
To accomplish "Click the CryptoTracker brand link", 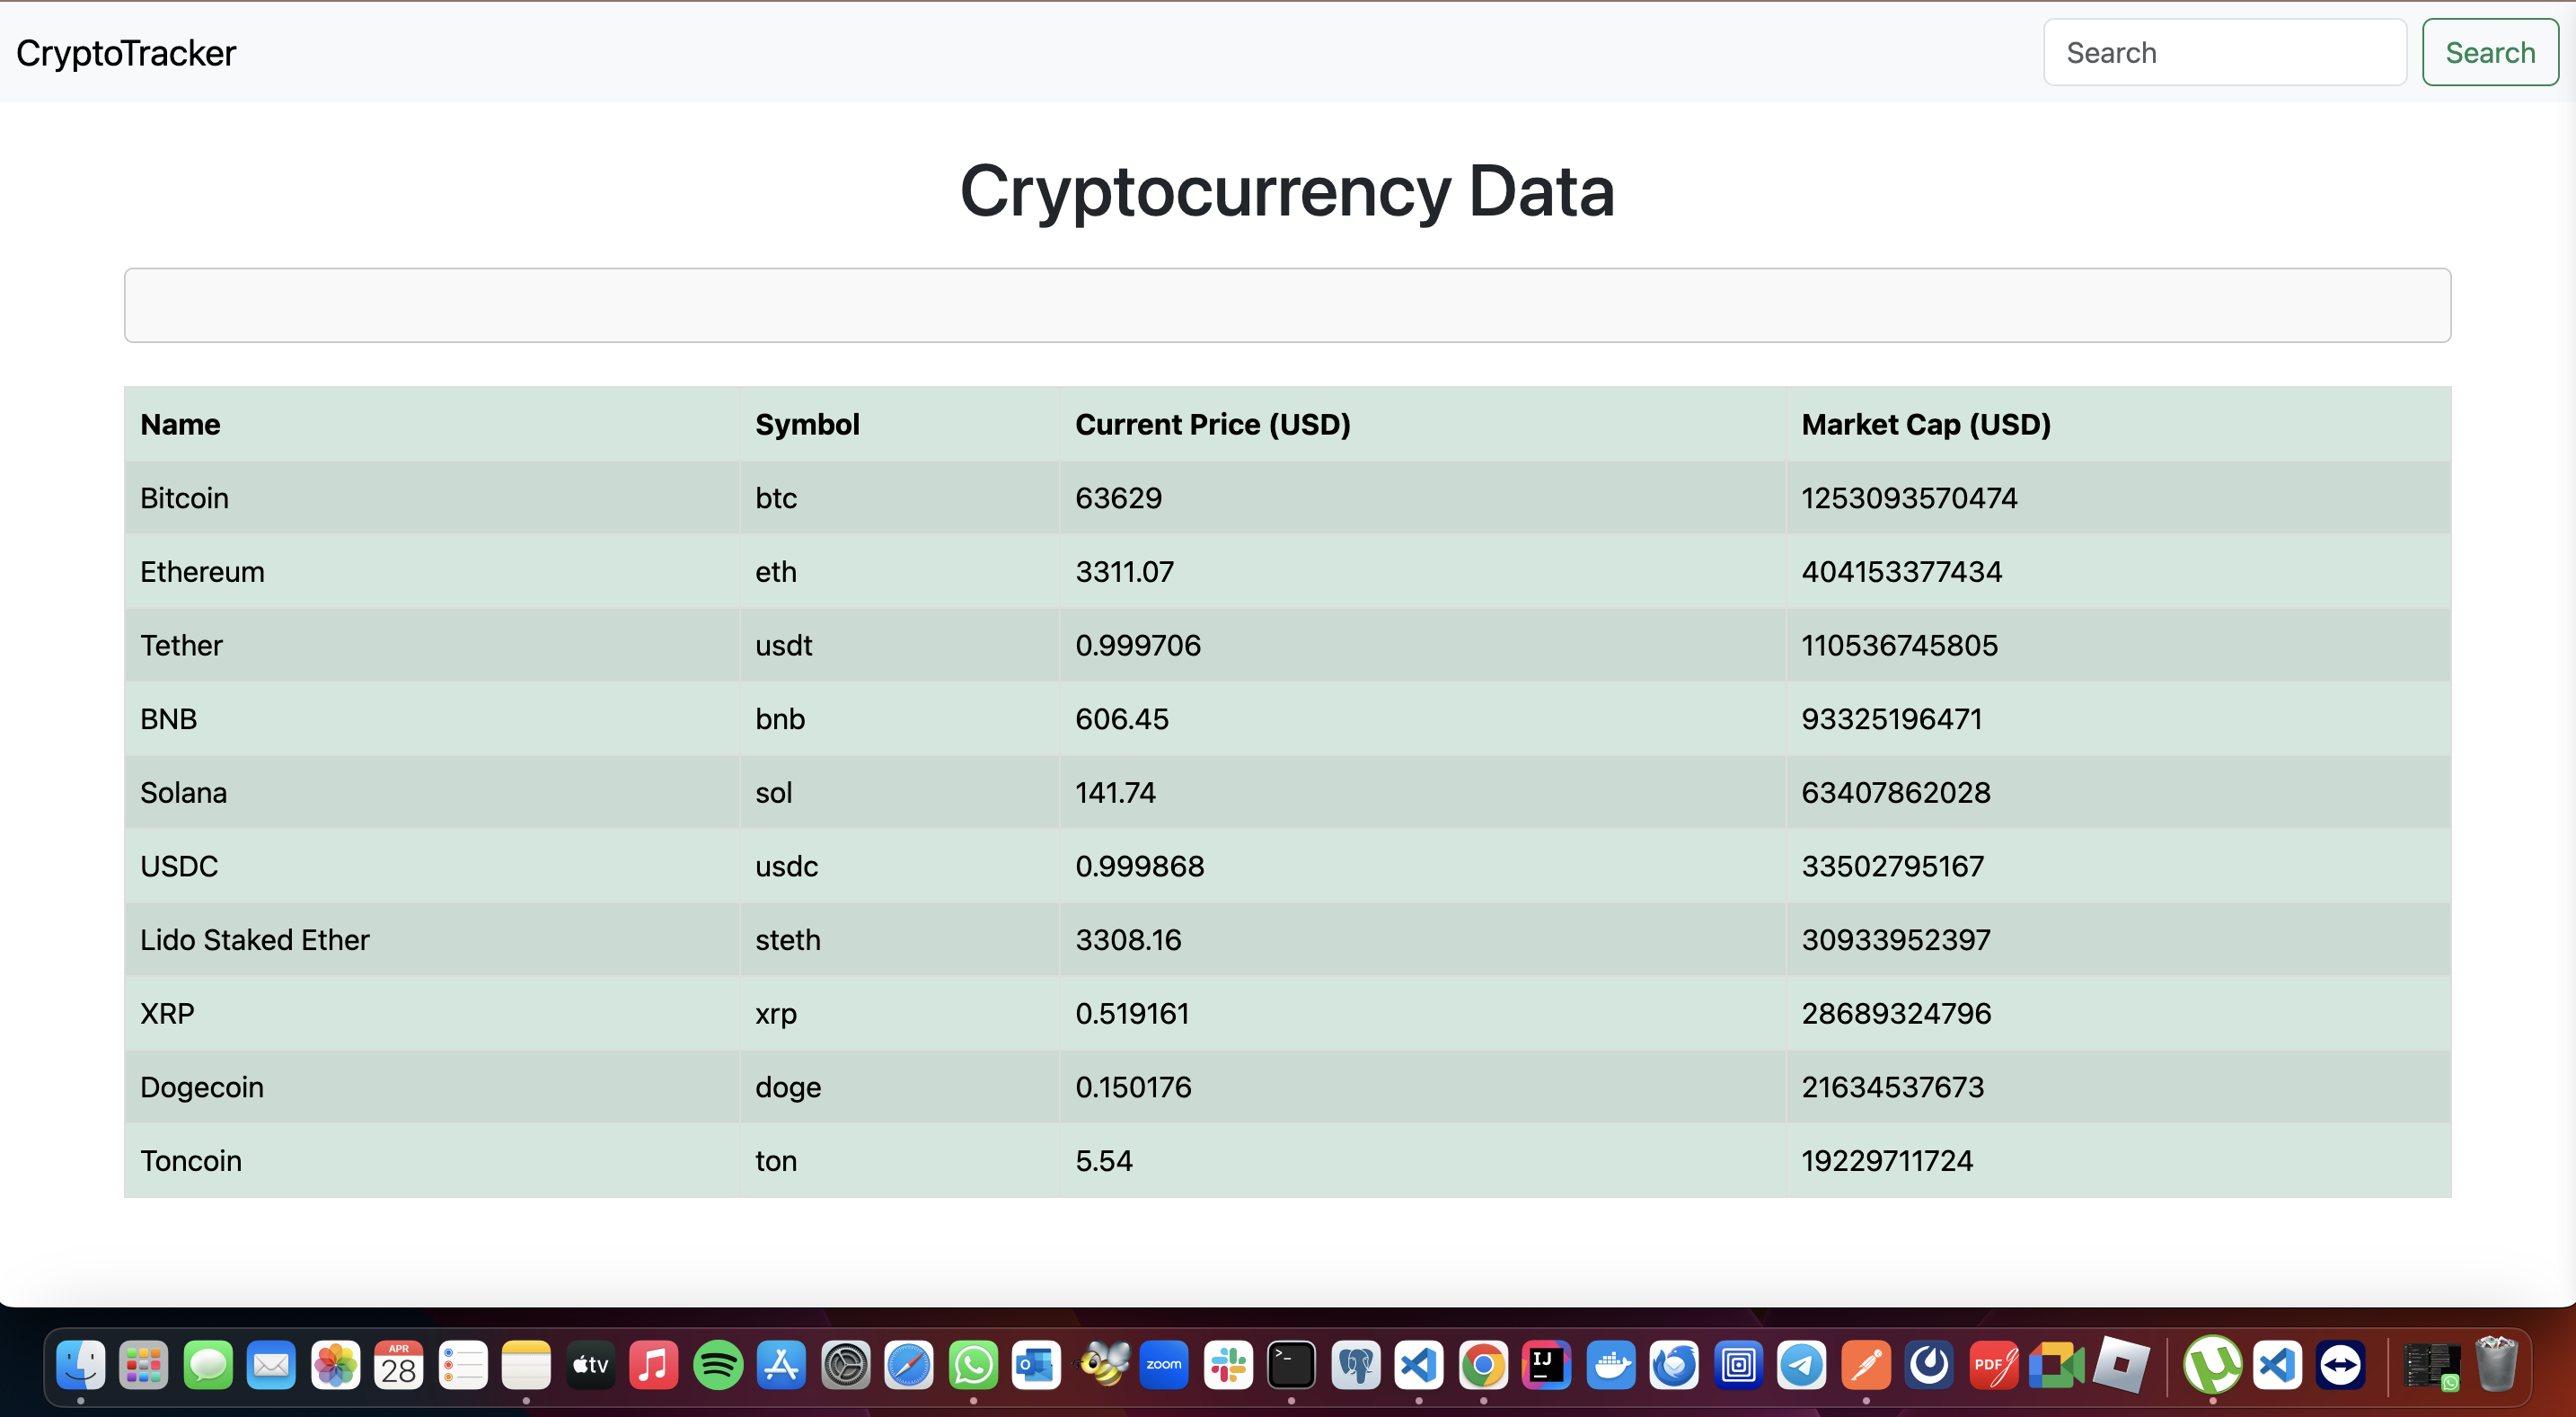I will tap(126, 53).
